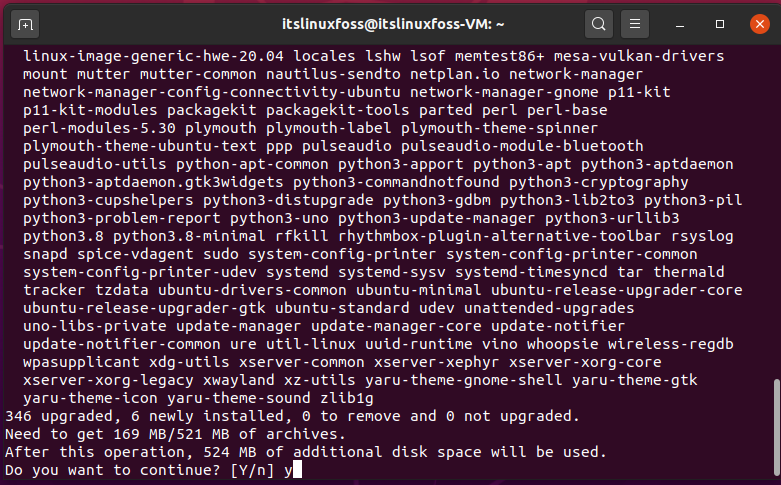This screenshot has height=485, width=781.
Task: Click the '169 MB/521 MB' archive size text
Action: (171, 434)
